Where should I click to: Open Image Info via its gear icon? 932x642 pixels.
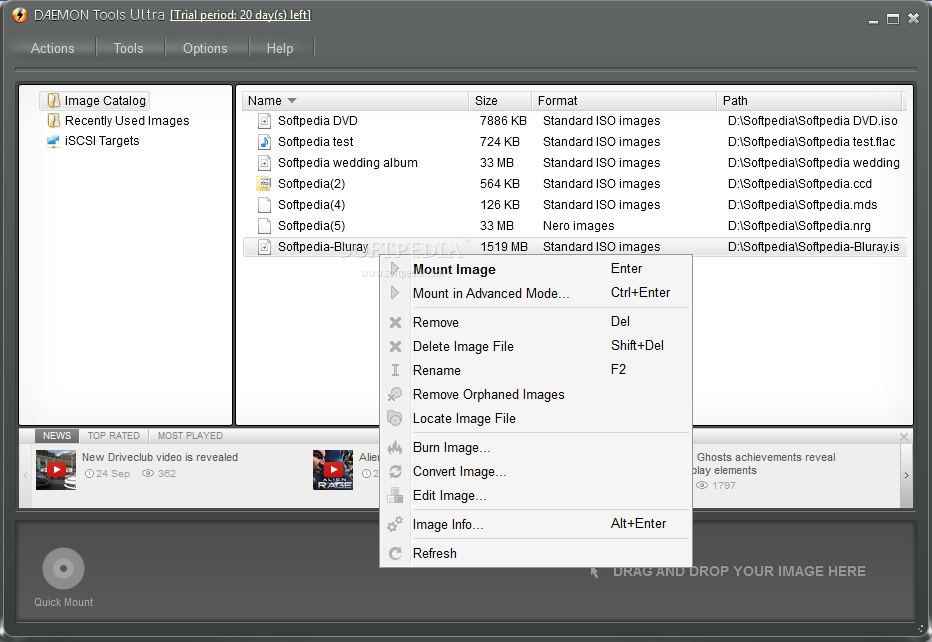[x=396, y=523]
